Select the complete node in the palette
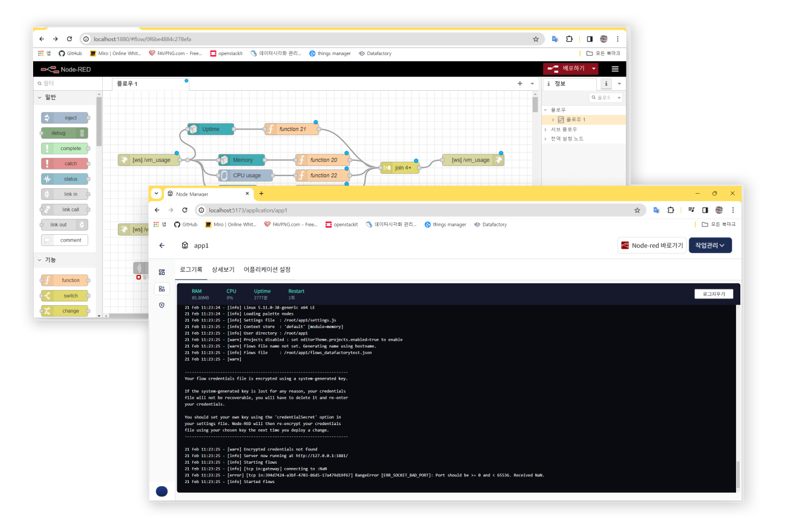Image resolution: width=786 pixels, height=525 pixels. 65,148
